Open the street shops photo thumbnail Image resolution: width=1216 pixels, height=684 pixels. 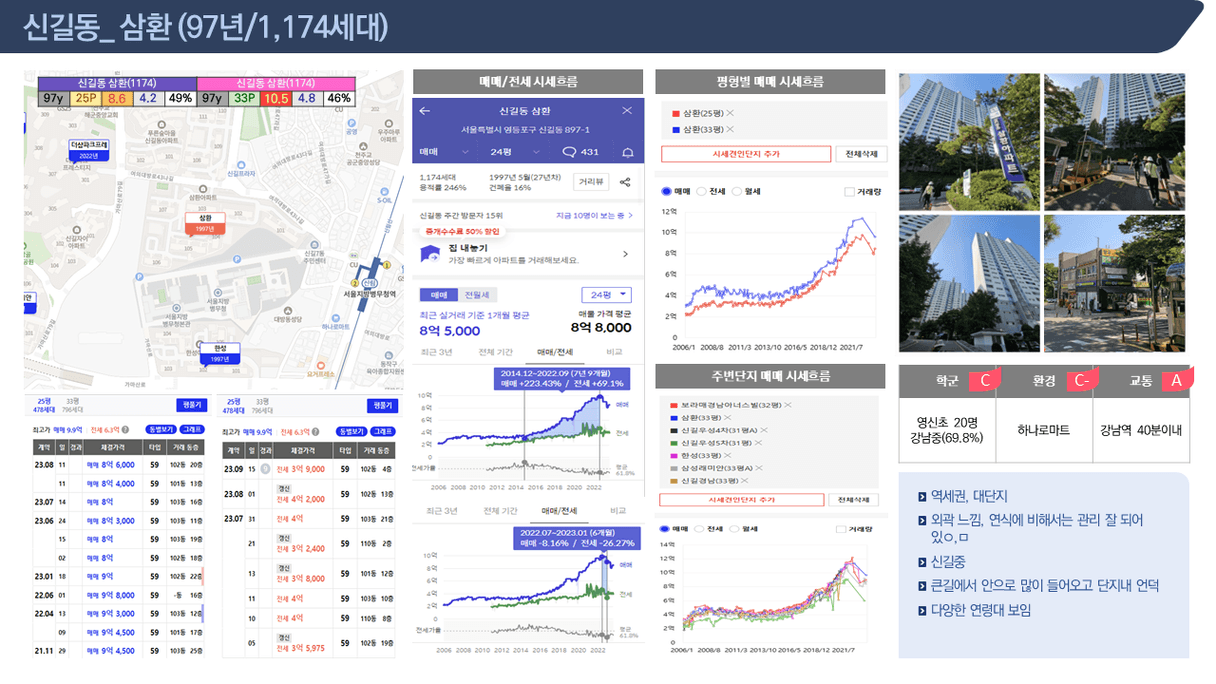click(x=1113, y=282)
